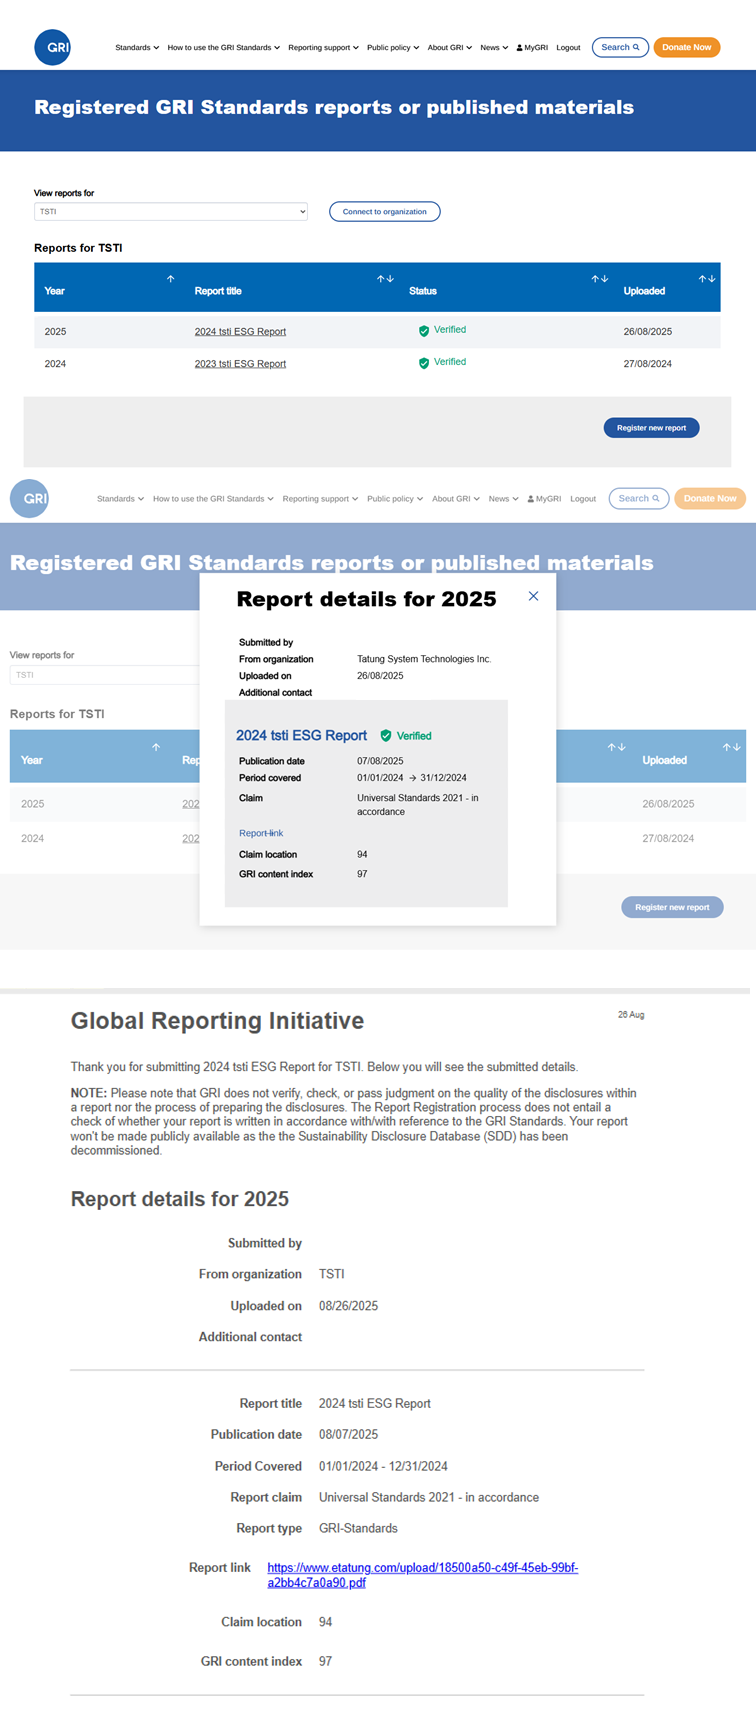
Task: Click dimmed Uploaded column sort arrows behind dialog
Action: 732,747
